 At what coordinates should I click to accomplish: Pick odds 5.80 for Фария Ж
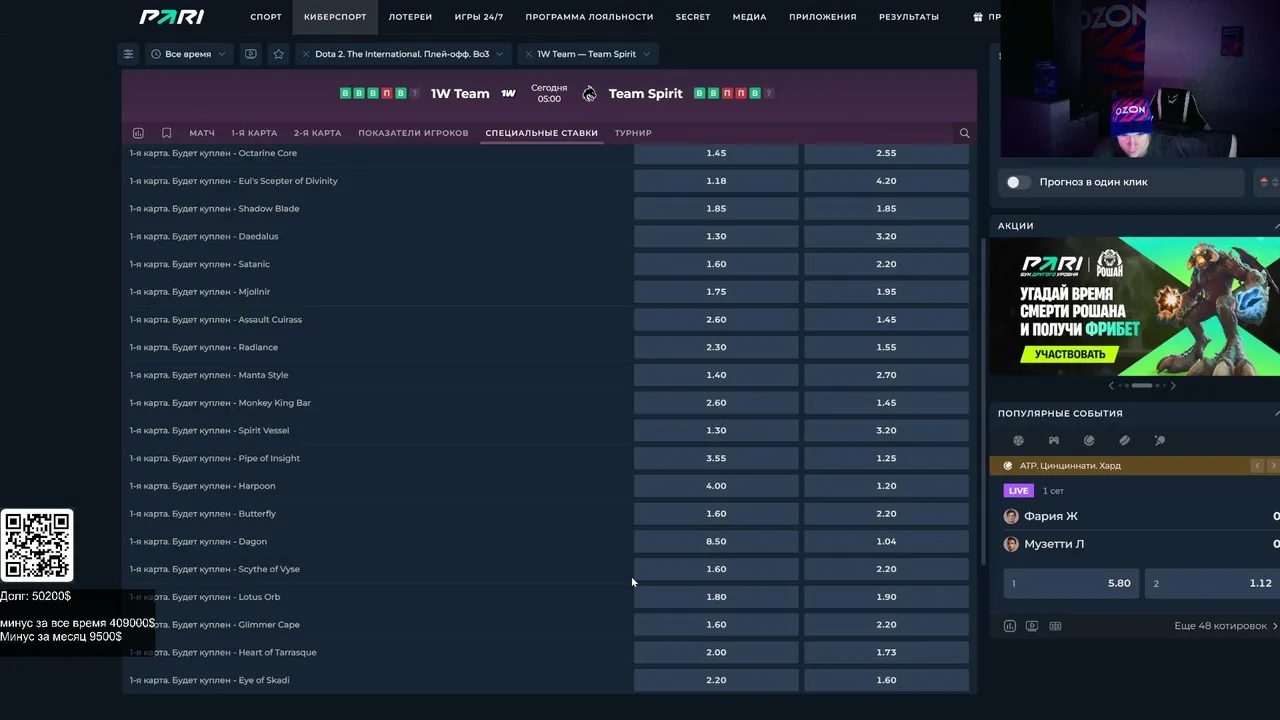tap(1071, 583)
